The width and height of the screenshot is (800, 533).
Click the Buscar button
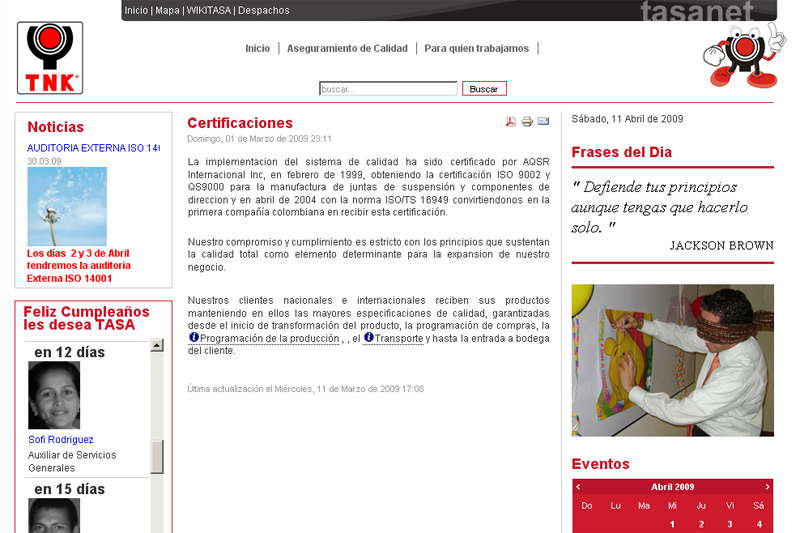tap(484, 89)
